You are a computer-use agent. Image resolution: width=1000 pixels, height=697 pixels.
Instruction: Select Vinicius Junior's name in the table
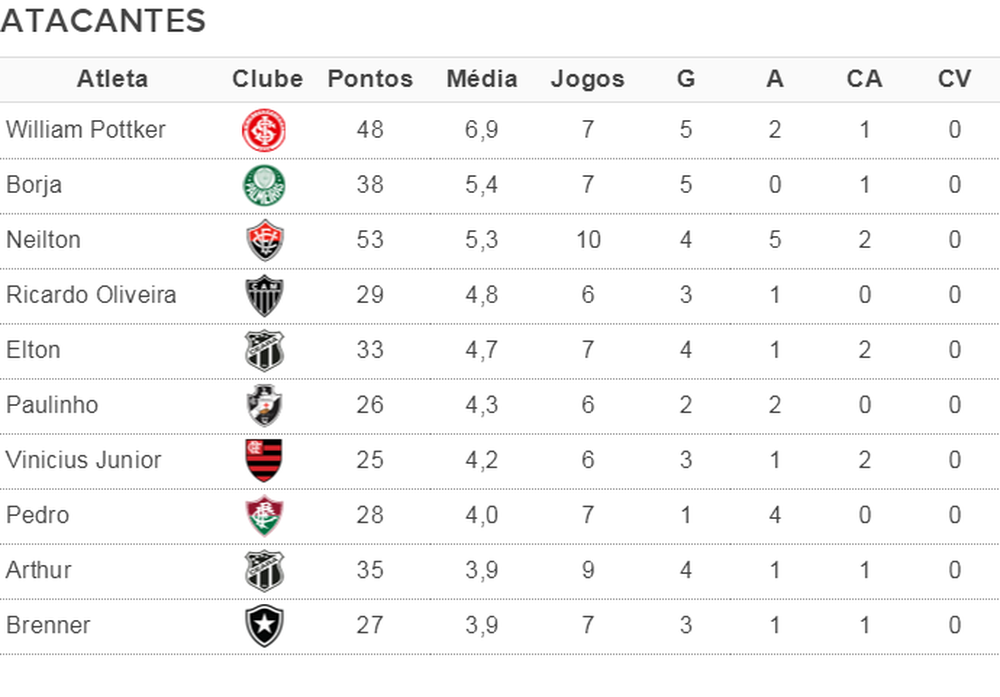pyautogui.click(x=84, y=460)
